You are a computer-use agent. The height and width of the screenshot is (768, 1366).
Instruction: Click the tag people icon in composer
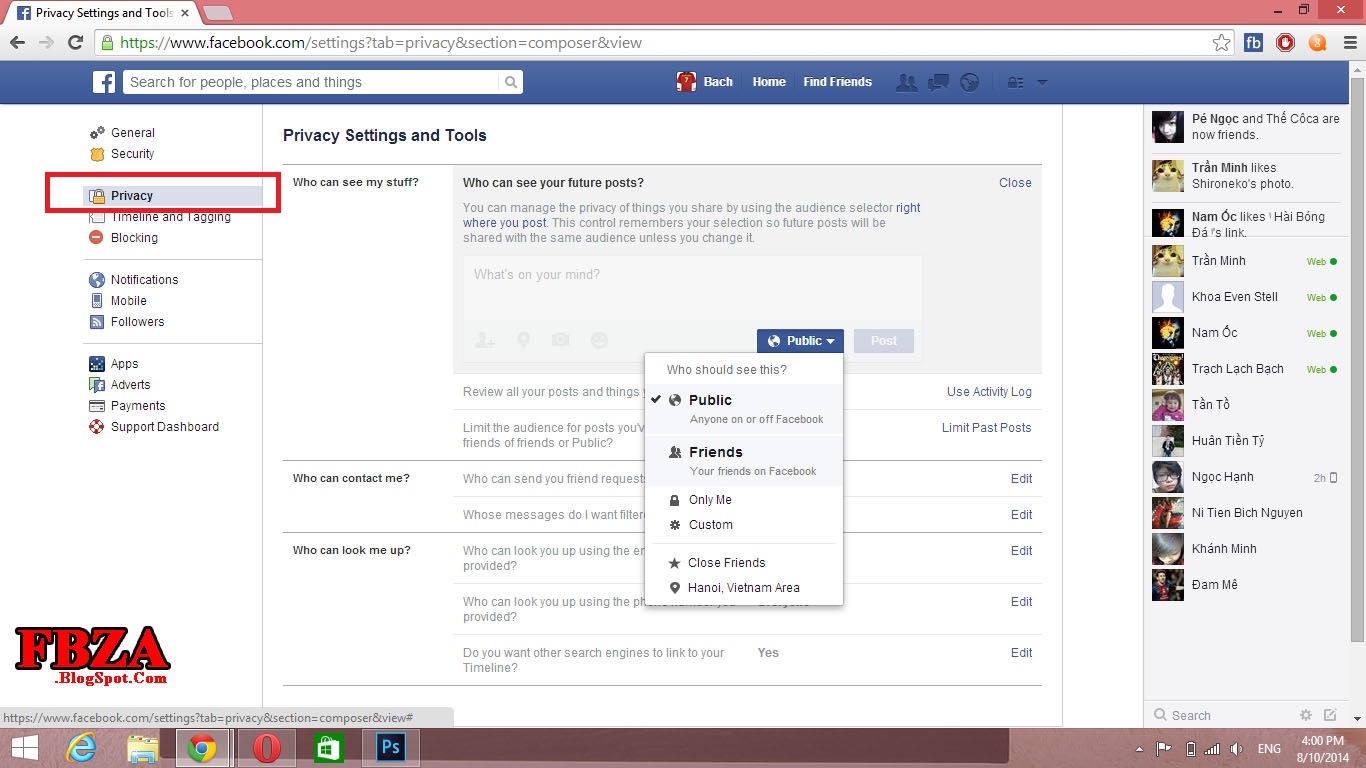tap(485, 341)
